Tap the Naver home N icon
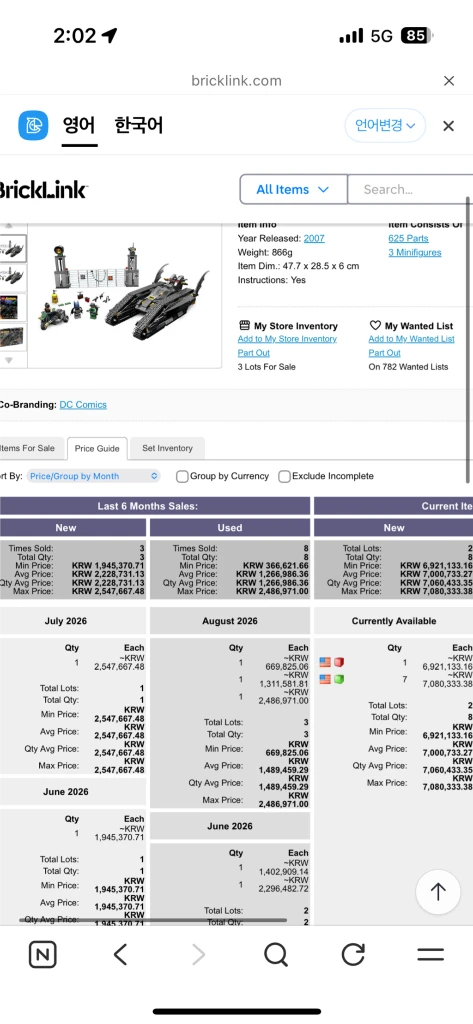 pos(42,955)
